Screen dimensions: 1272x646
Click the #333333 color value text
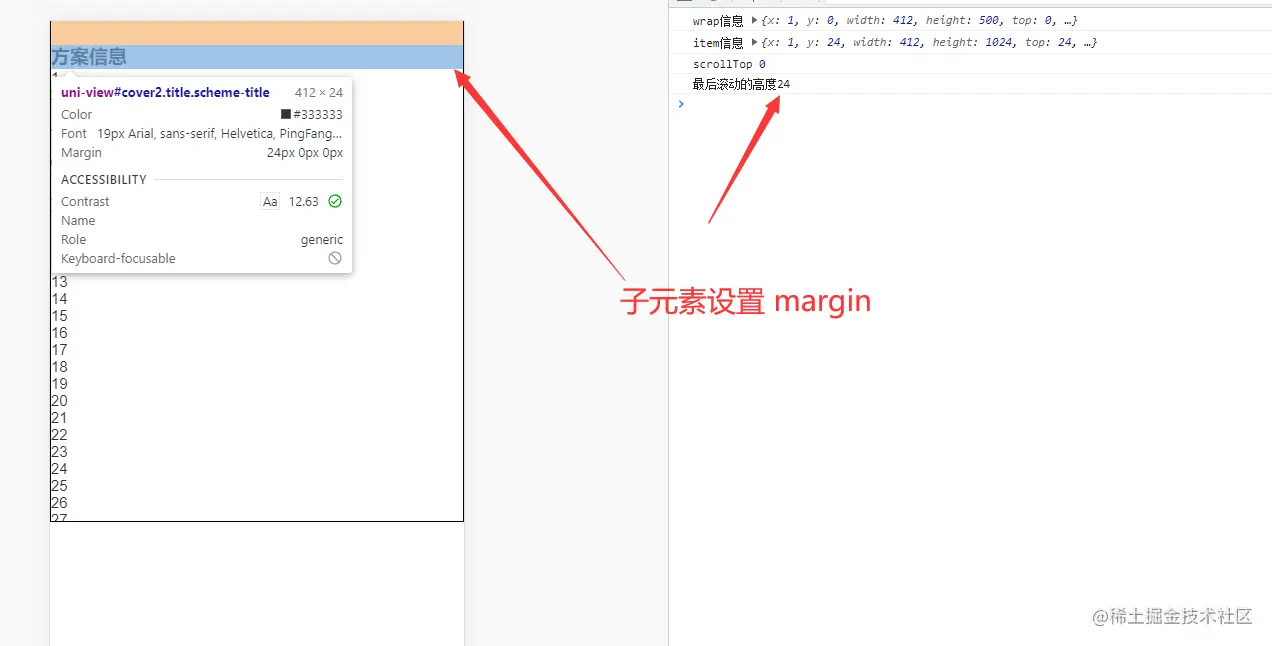pyautogui.click(x=318, y=114)
